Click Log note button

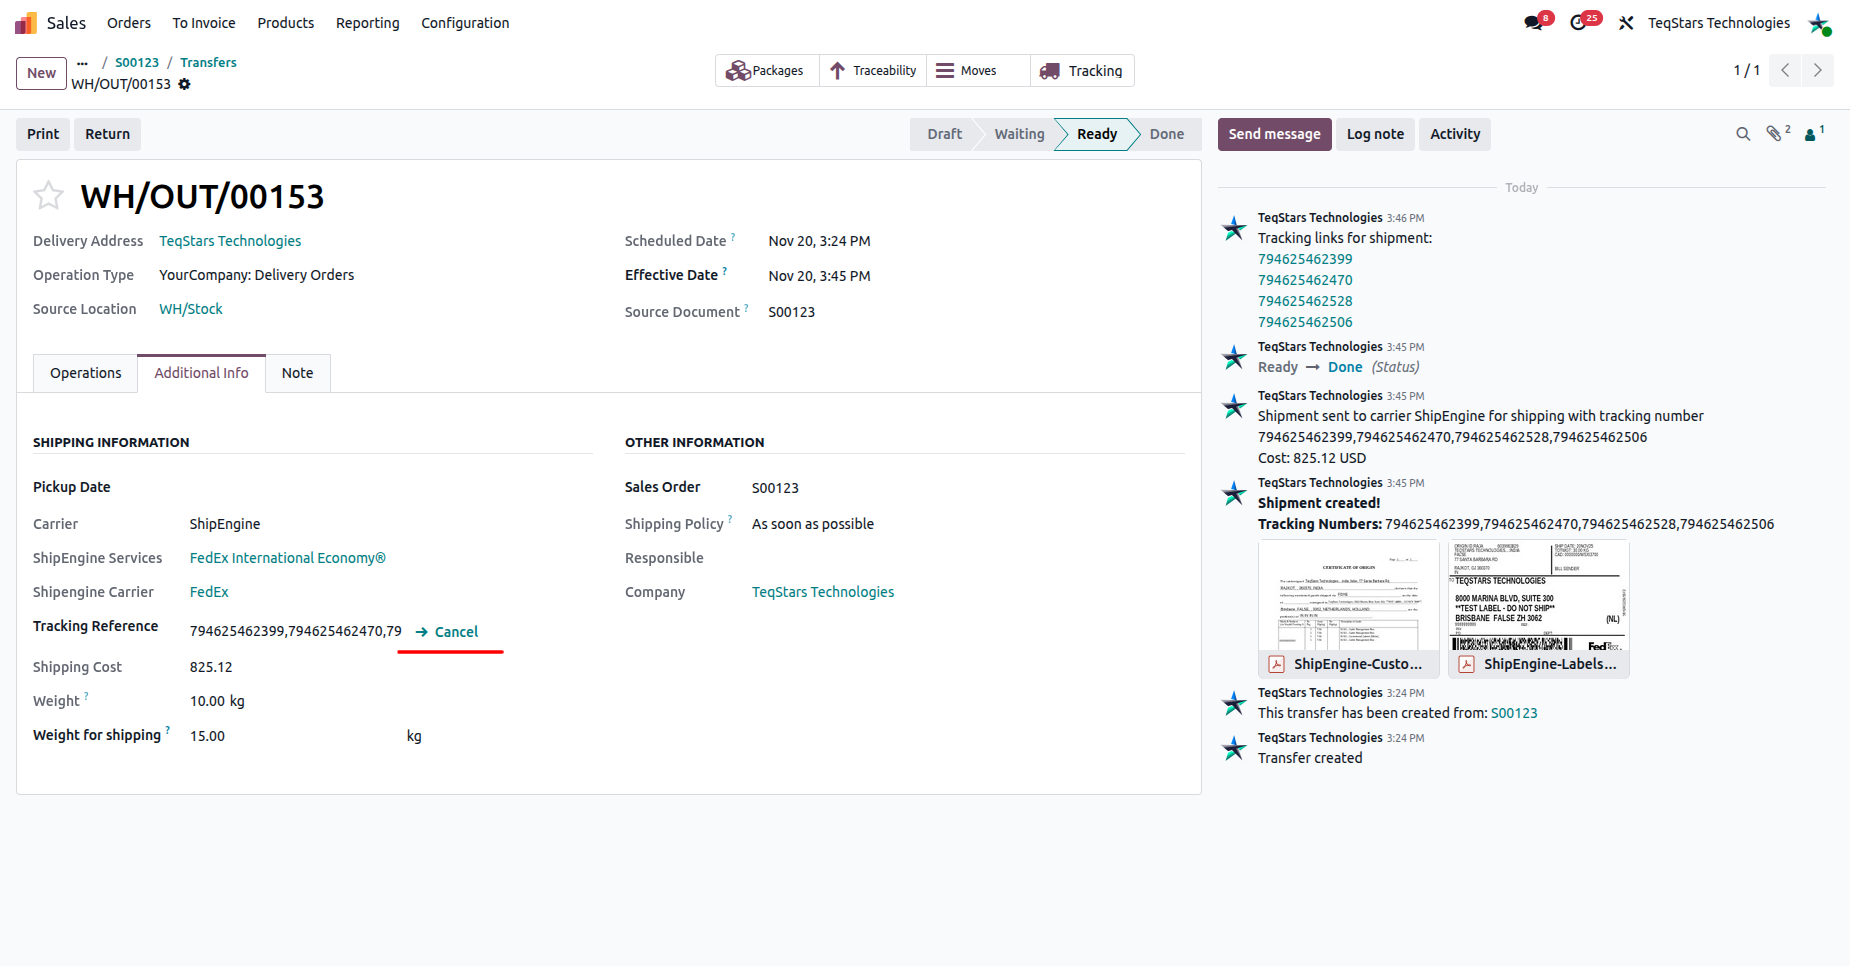coord(1375,134)
